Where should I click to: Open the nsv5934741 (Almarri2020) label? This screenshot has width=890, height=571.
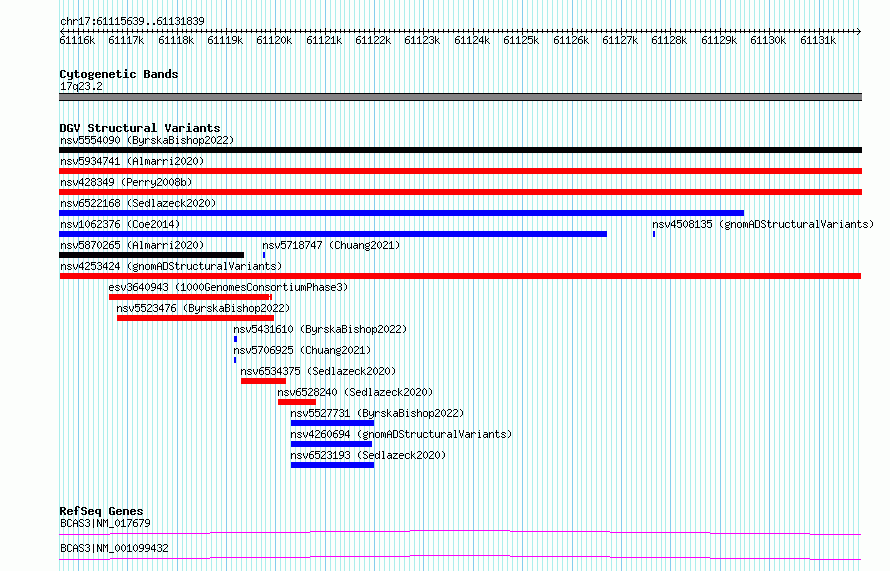pyautogui.click(x=132, y=161)
